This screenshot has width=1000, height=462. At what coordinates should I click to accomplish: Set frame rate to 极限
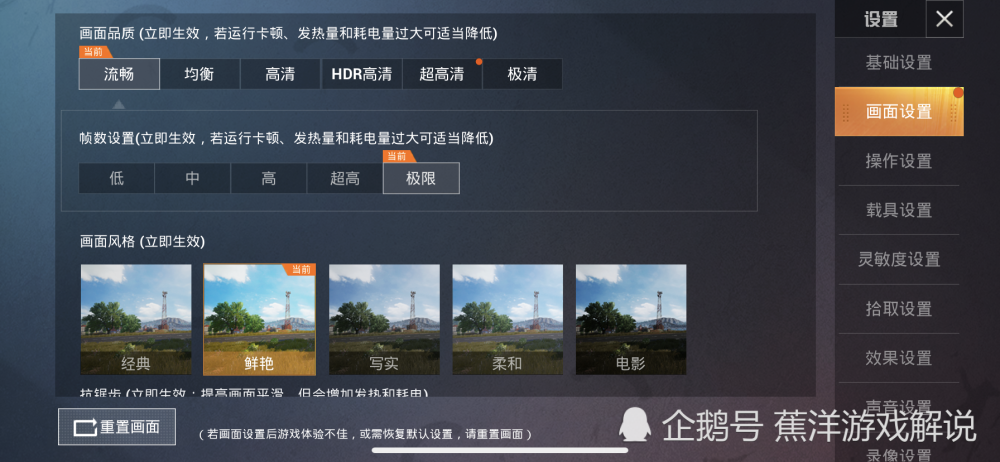(x=421, y=178)
